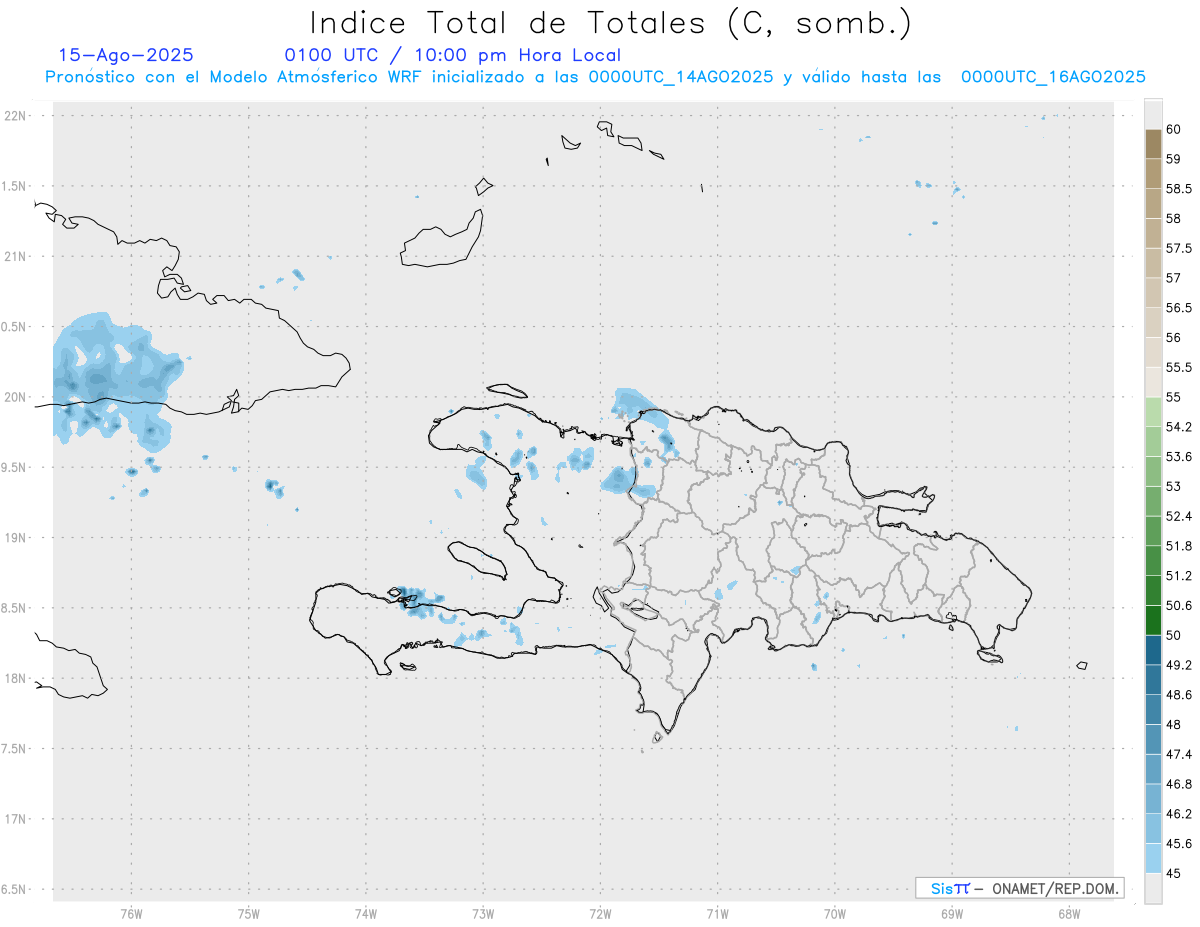The width and height of the screenshot is (1200, 927).
Task: Click the '19N' latitude label
Action: pos(16,538)
